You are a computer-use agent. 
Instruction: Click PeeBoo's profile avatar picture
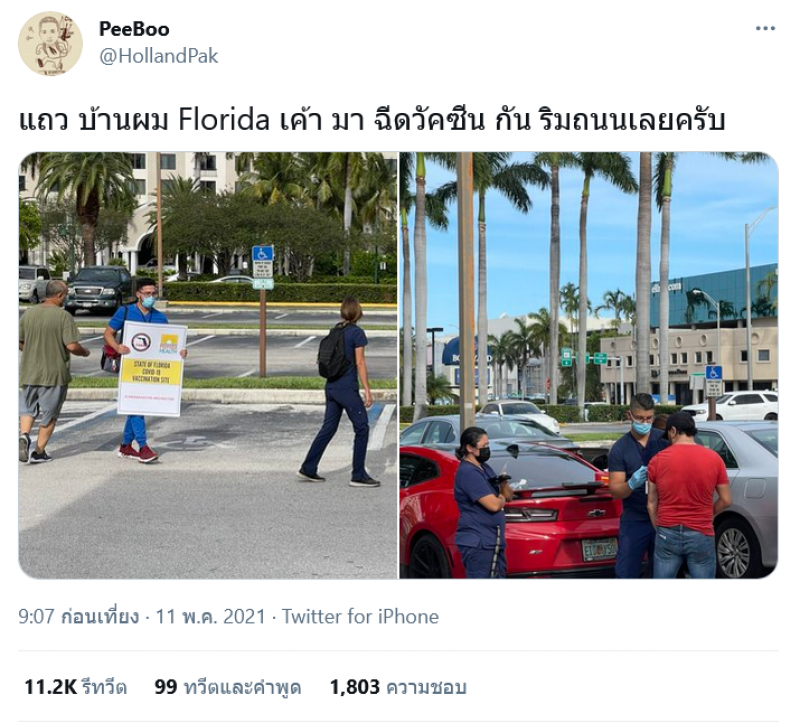tap(50, 43)
